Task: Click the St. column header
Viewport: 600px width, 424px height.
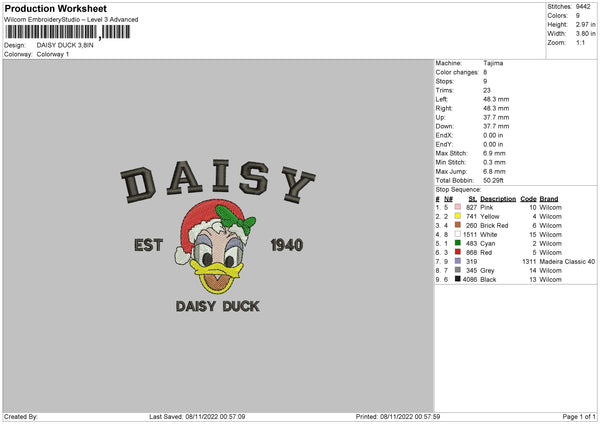Action: pyautogui.click(x=473, y=199)
